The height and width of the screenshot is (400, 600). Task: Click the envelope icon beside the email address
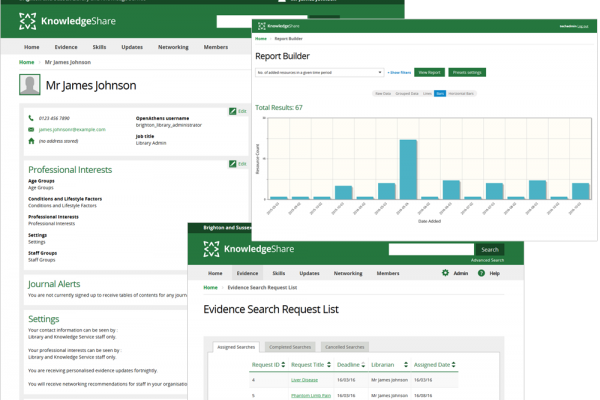coord(30,129)
